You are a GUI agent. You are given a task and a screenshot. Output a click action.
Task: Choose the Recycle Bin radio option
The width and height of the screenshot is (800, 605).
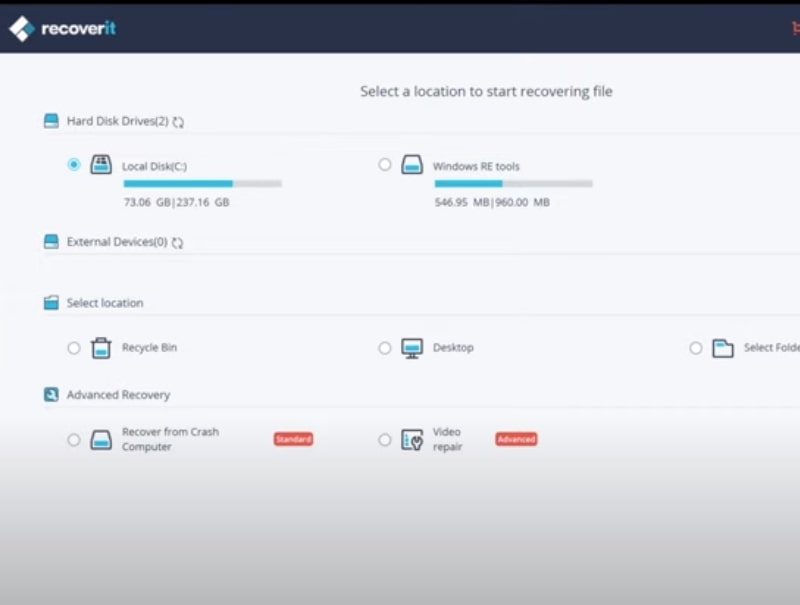click(x=74, y=348)
